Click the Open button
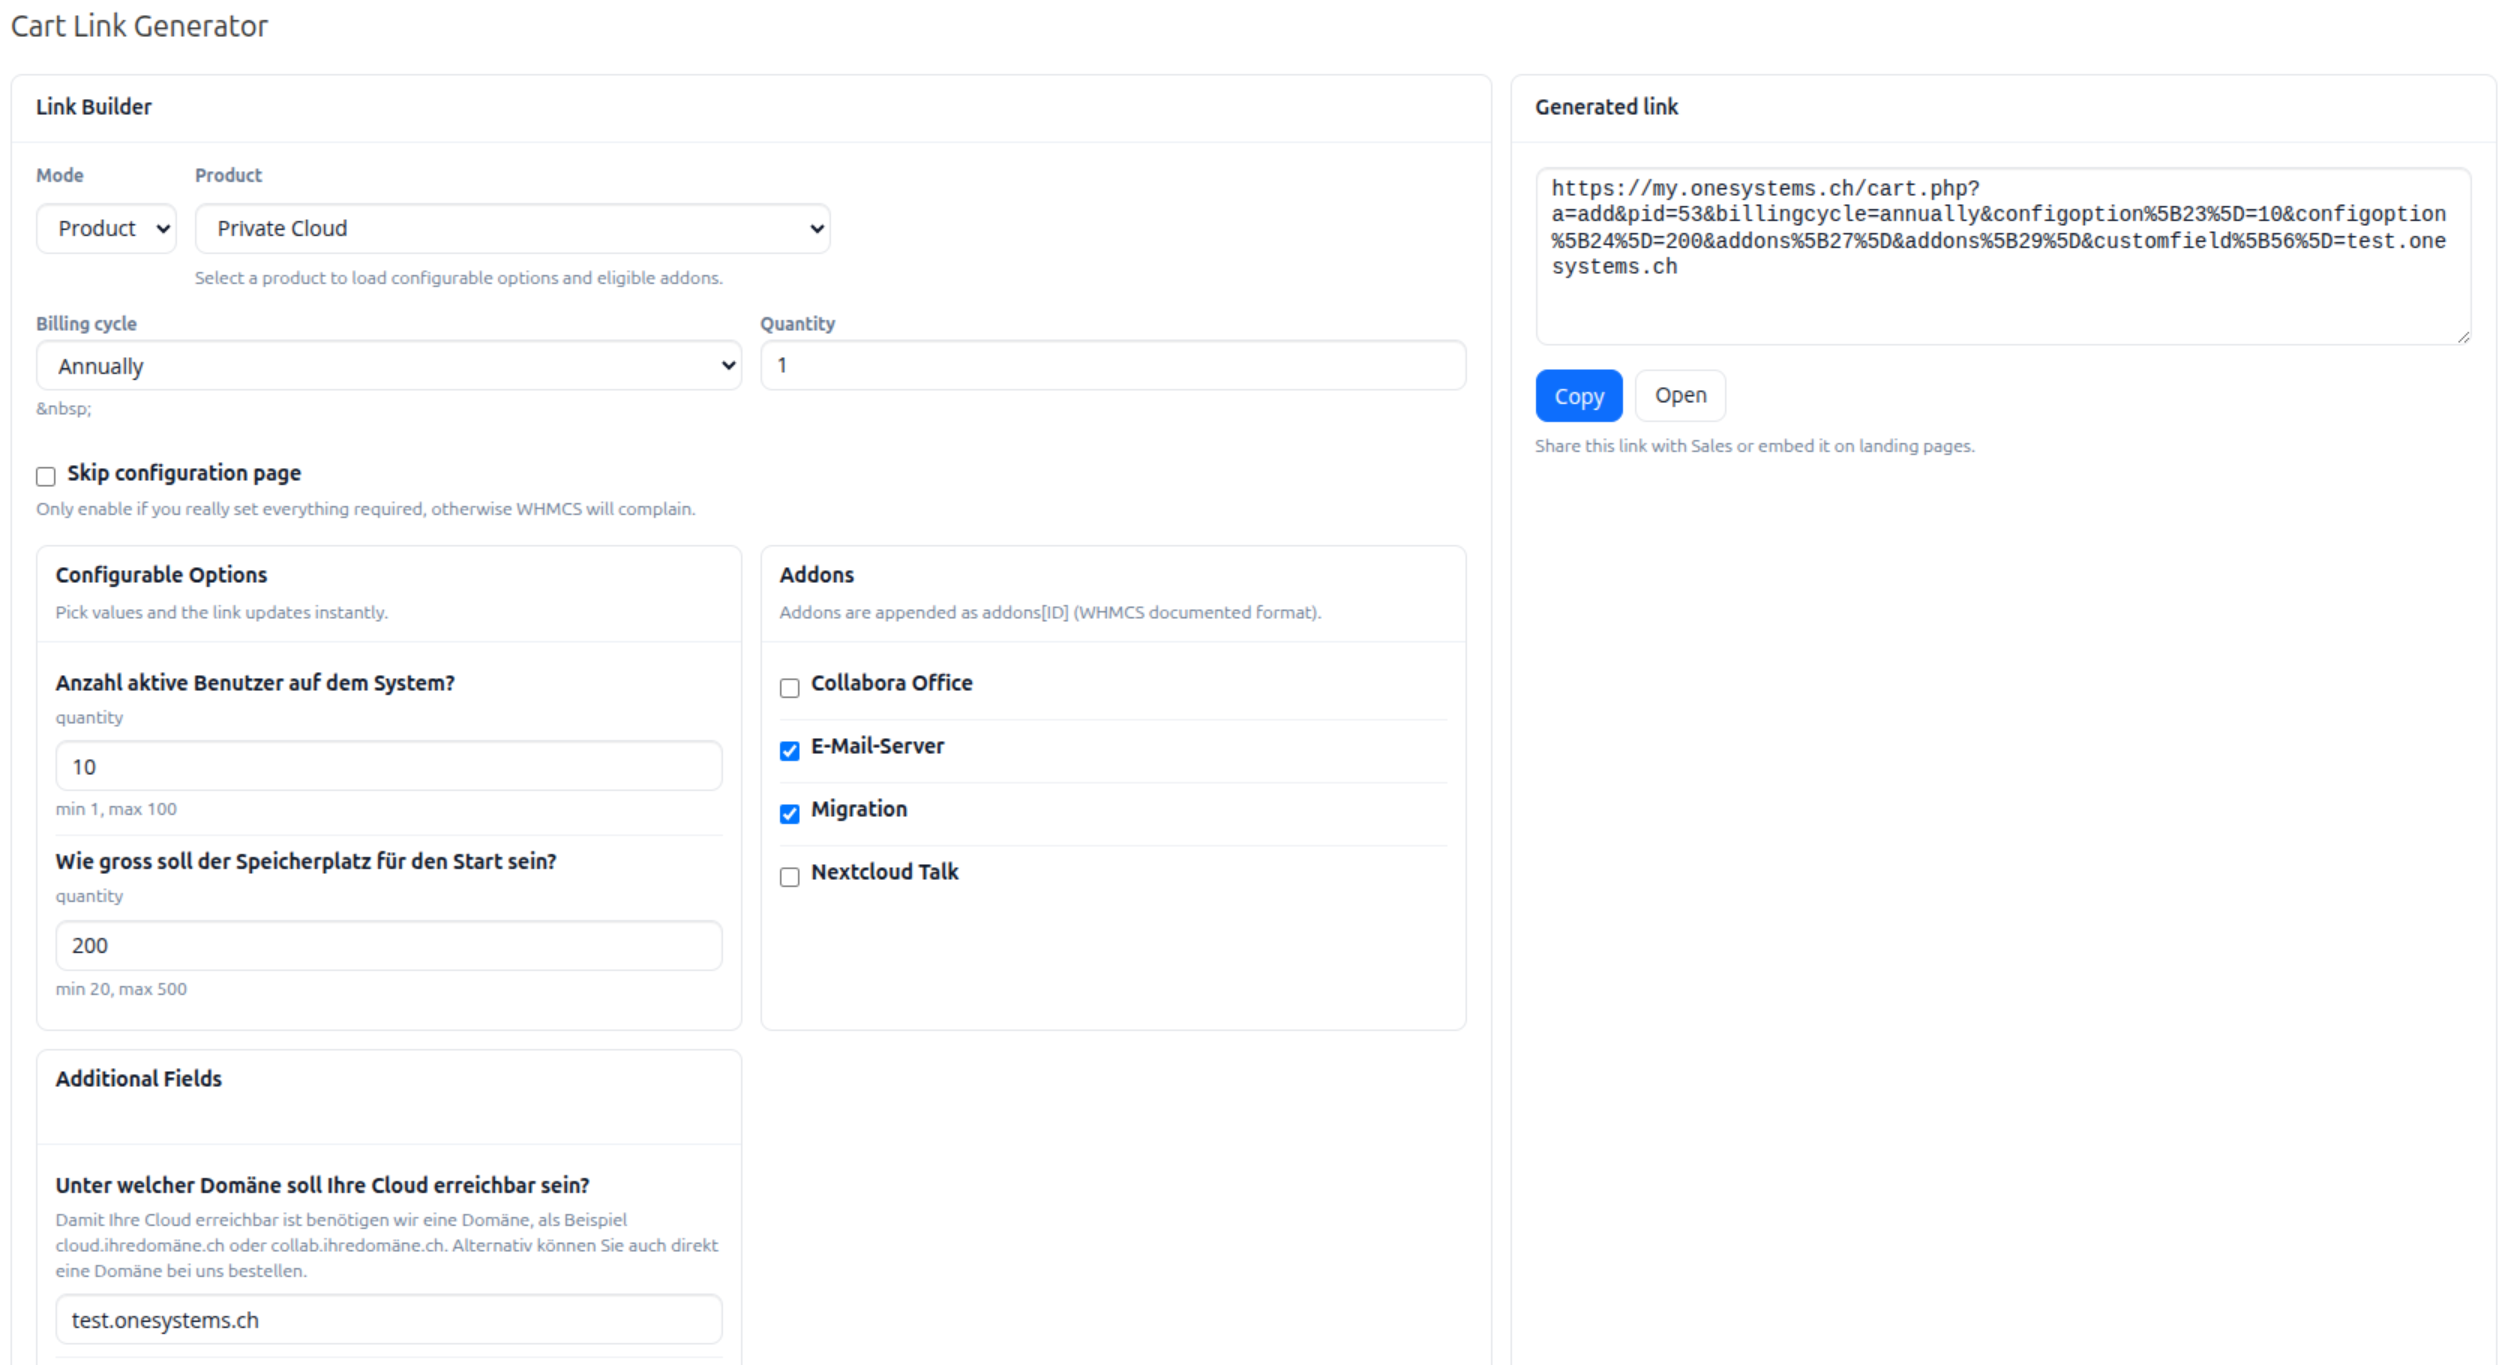The width and height of the screenshot is (2512, 1365). (1679, 396)
